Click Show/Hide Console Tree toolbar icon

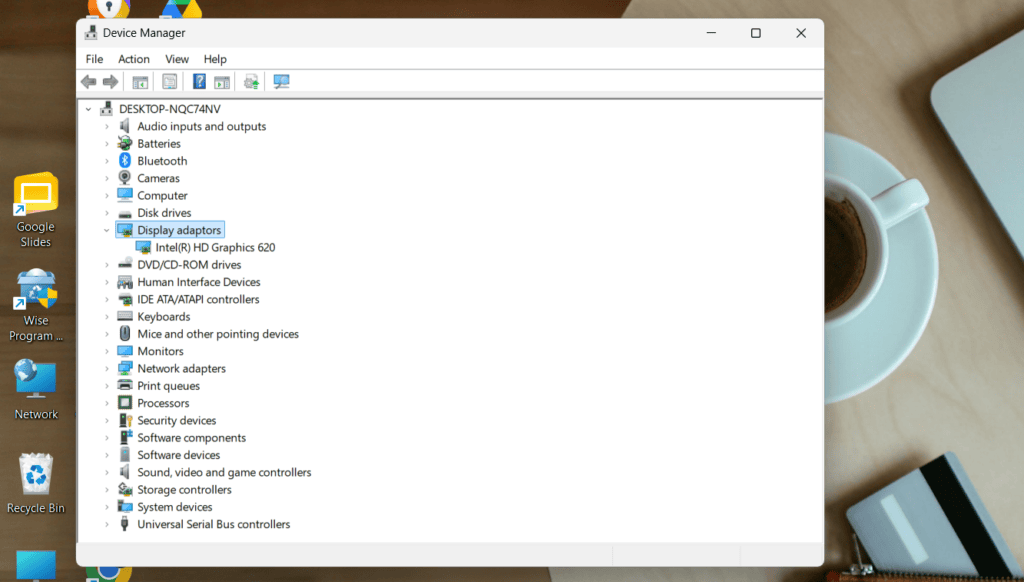140,82
